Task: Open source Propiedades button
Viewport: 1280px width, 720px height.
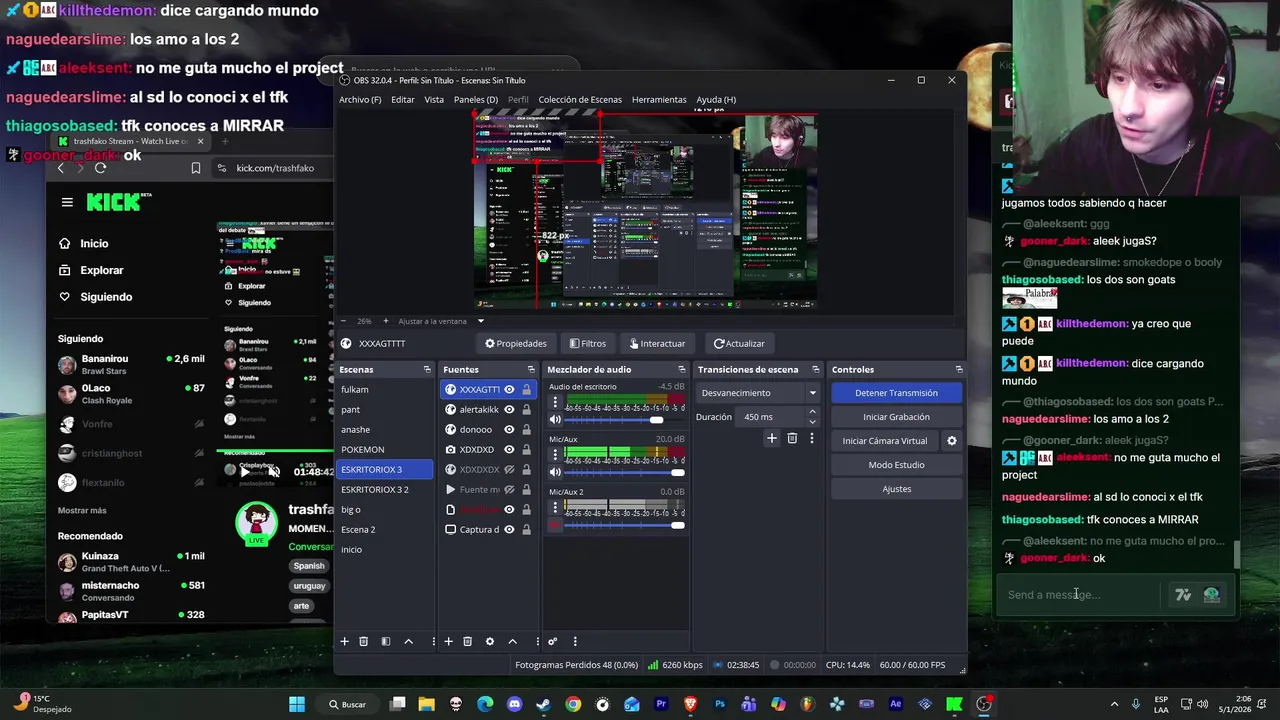Action: (x=516, y=343)
